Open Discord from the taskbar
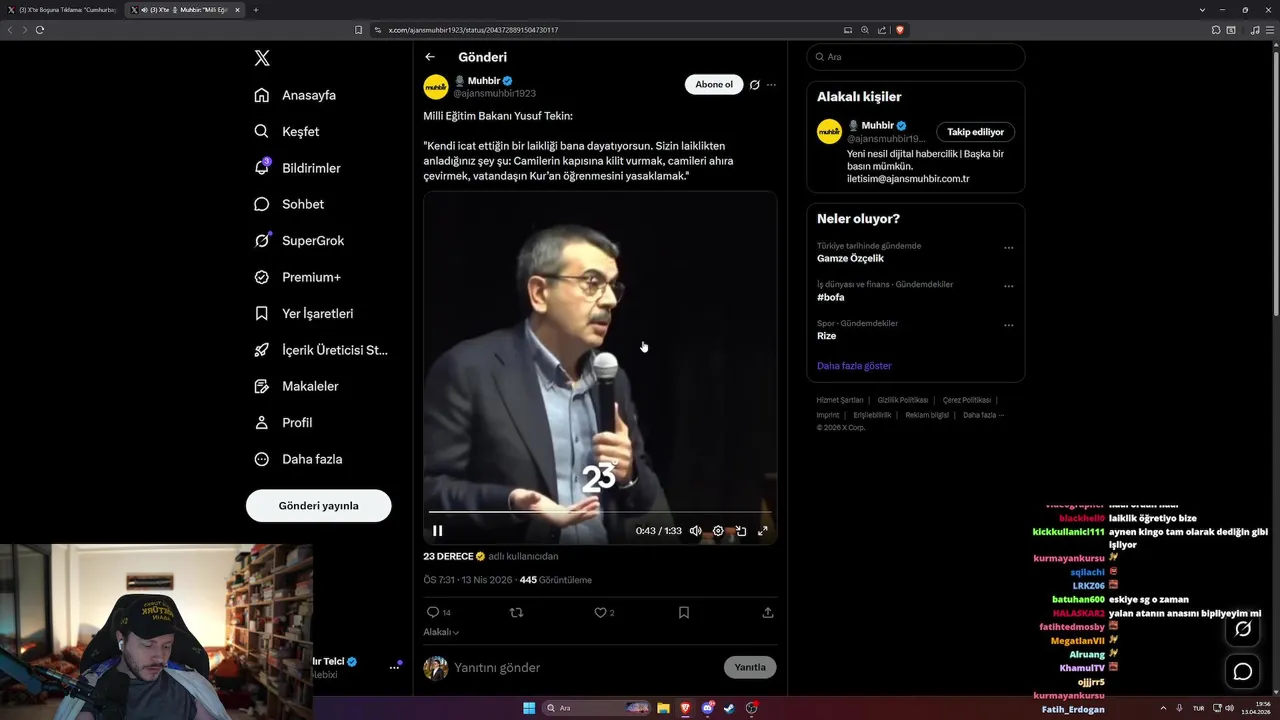Image resolution: width=1280 pixels, height=720 pixels. coord(707,708)
